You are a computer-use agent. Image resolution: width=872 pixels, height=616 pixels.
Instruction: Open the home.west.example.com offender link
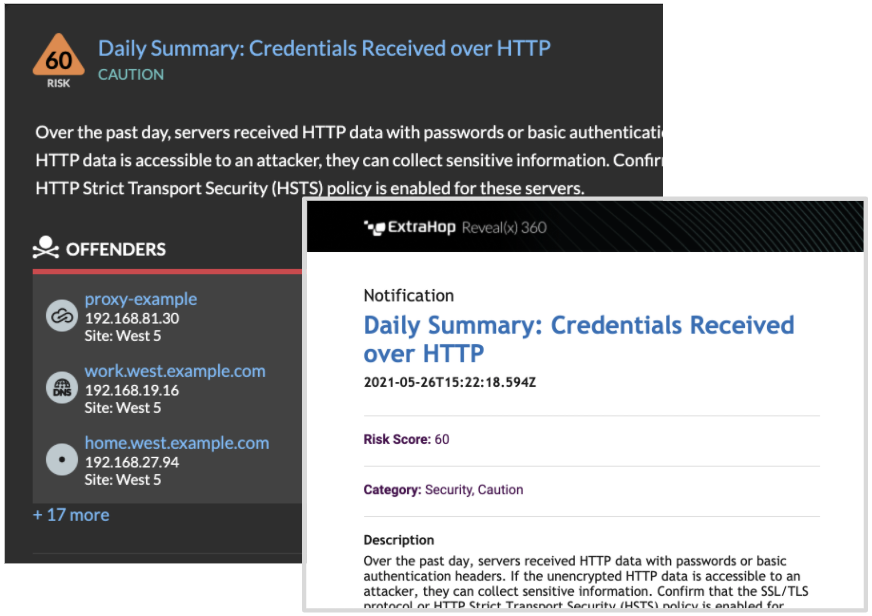pyautogui.click(x=177, y=443)
